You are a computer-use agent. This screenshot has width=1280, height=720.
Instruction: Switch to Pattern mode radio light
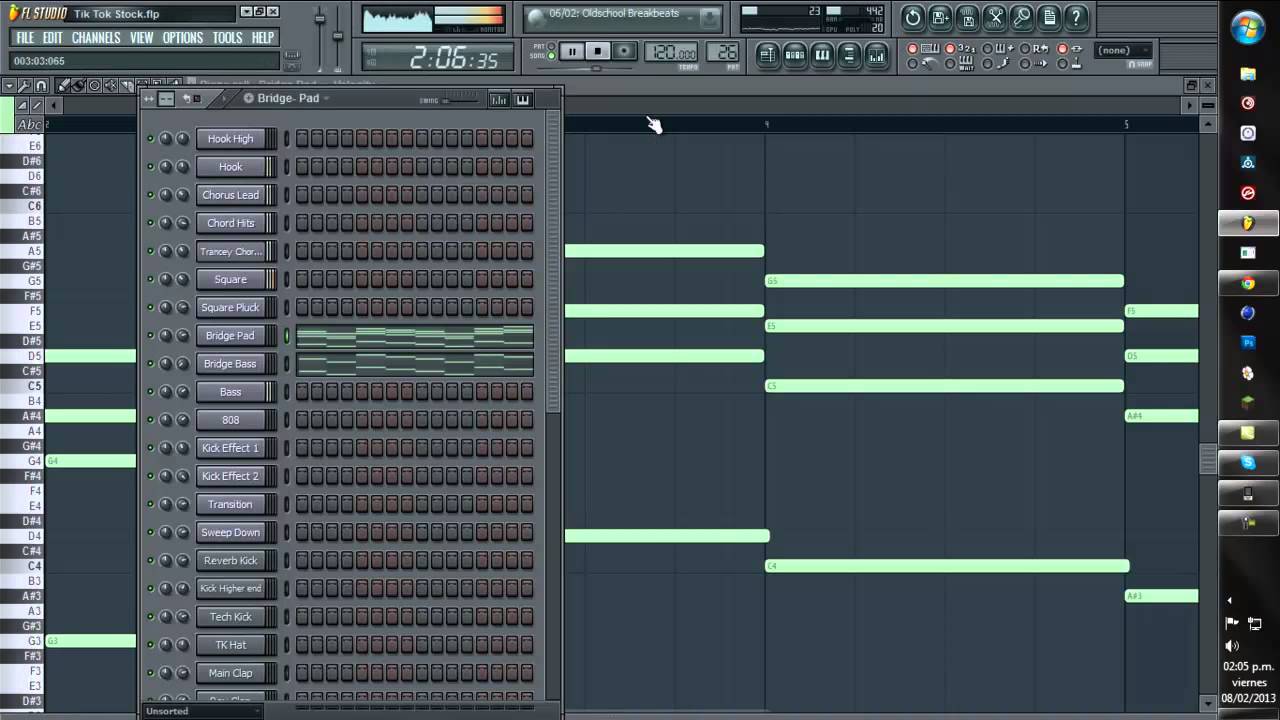[x=552, y=46]
